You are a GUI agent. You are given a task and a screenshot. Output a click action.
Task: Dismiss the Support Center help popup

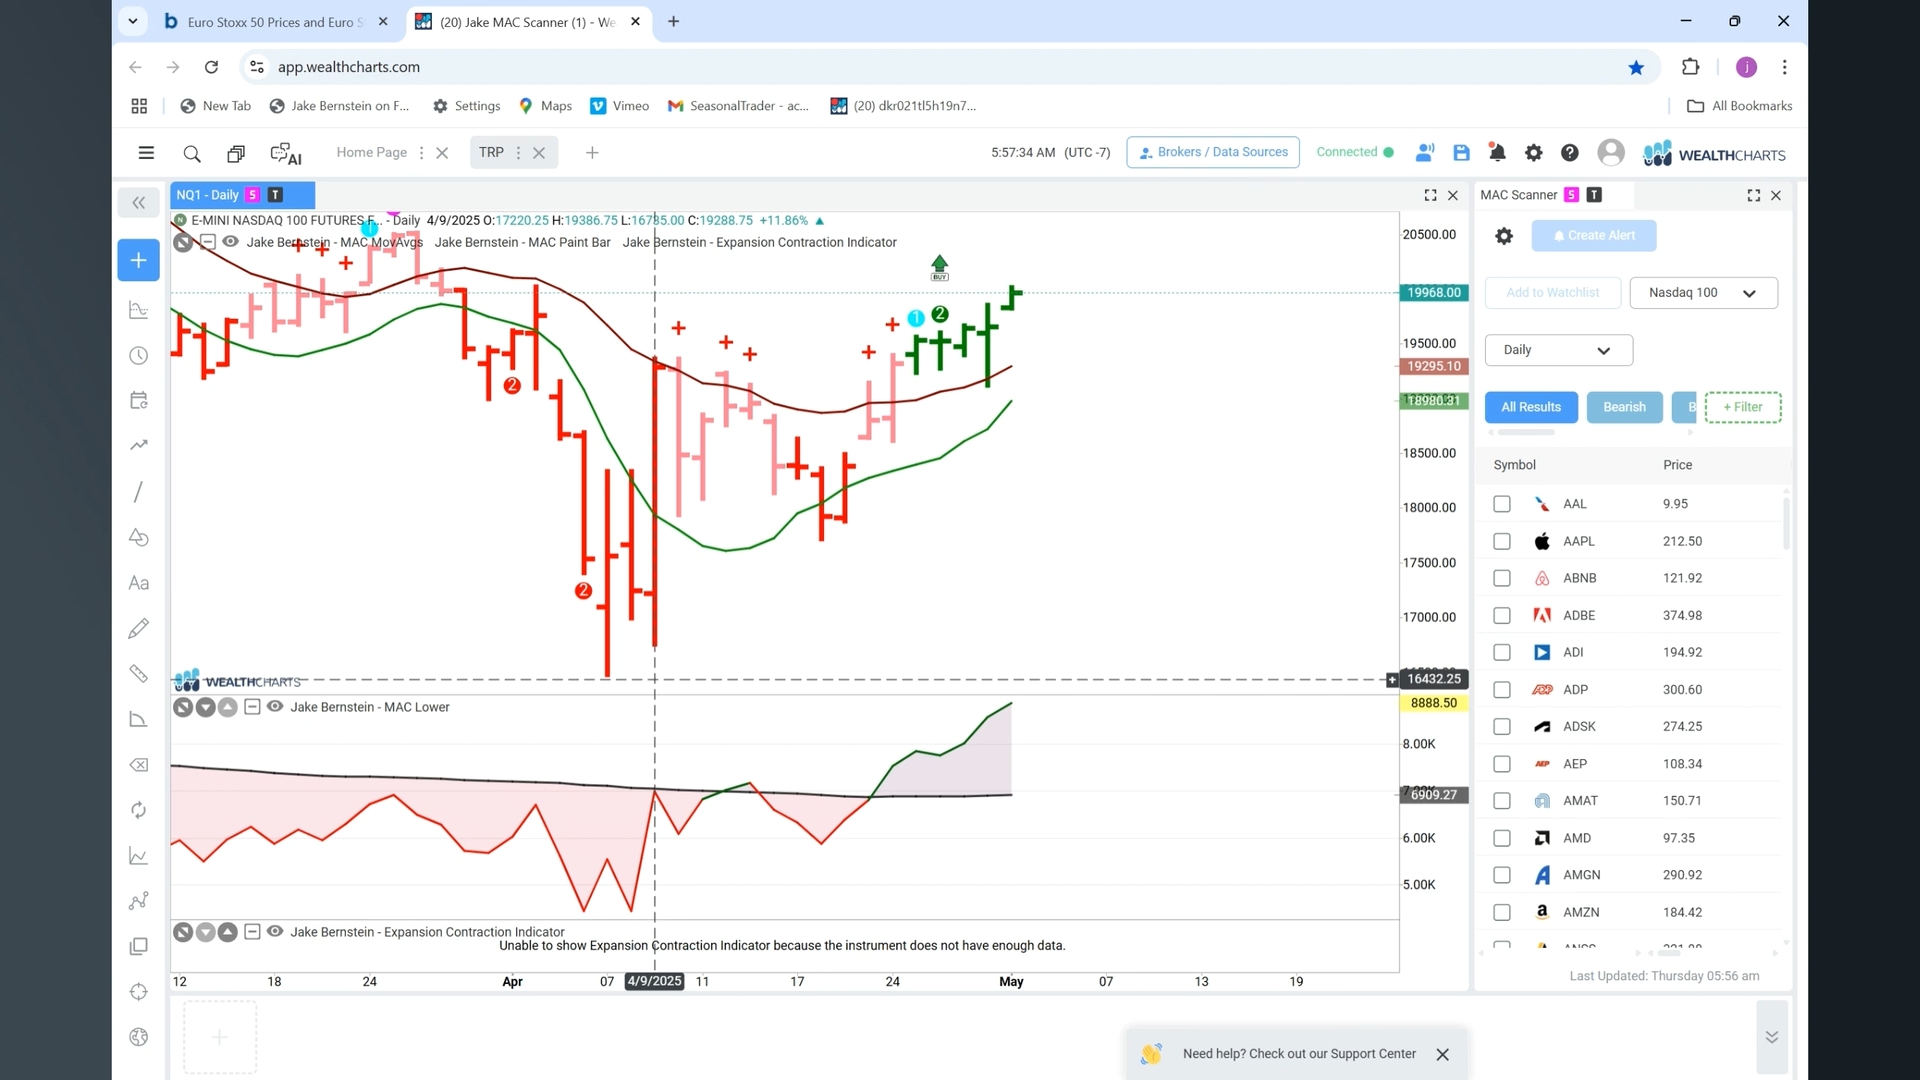[1442, 1054]
